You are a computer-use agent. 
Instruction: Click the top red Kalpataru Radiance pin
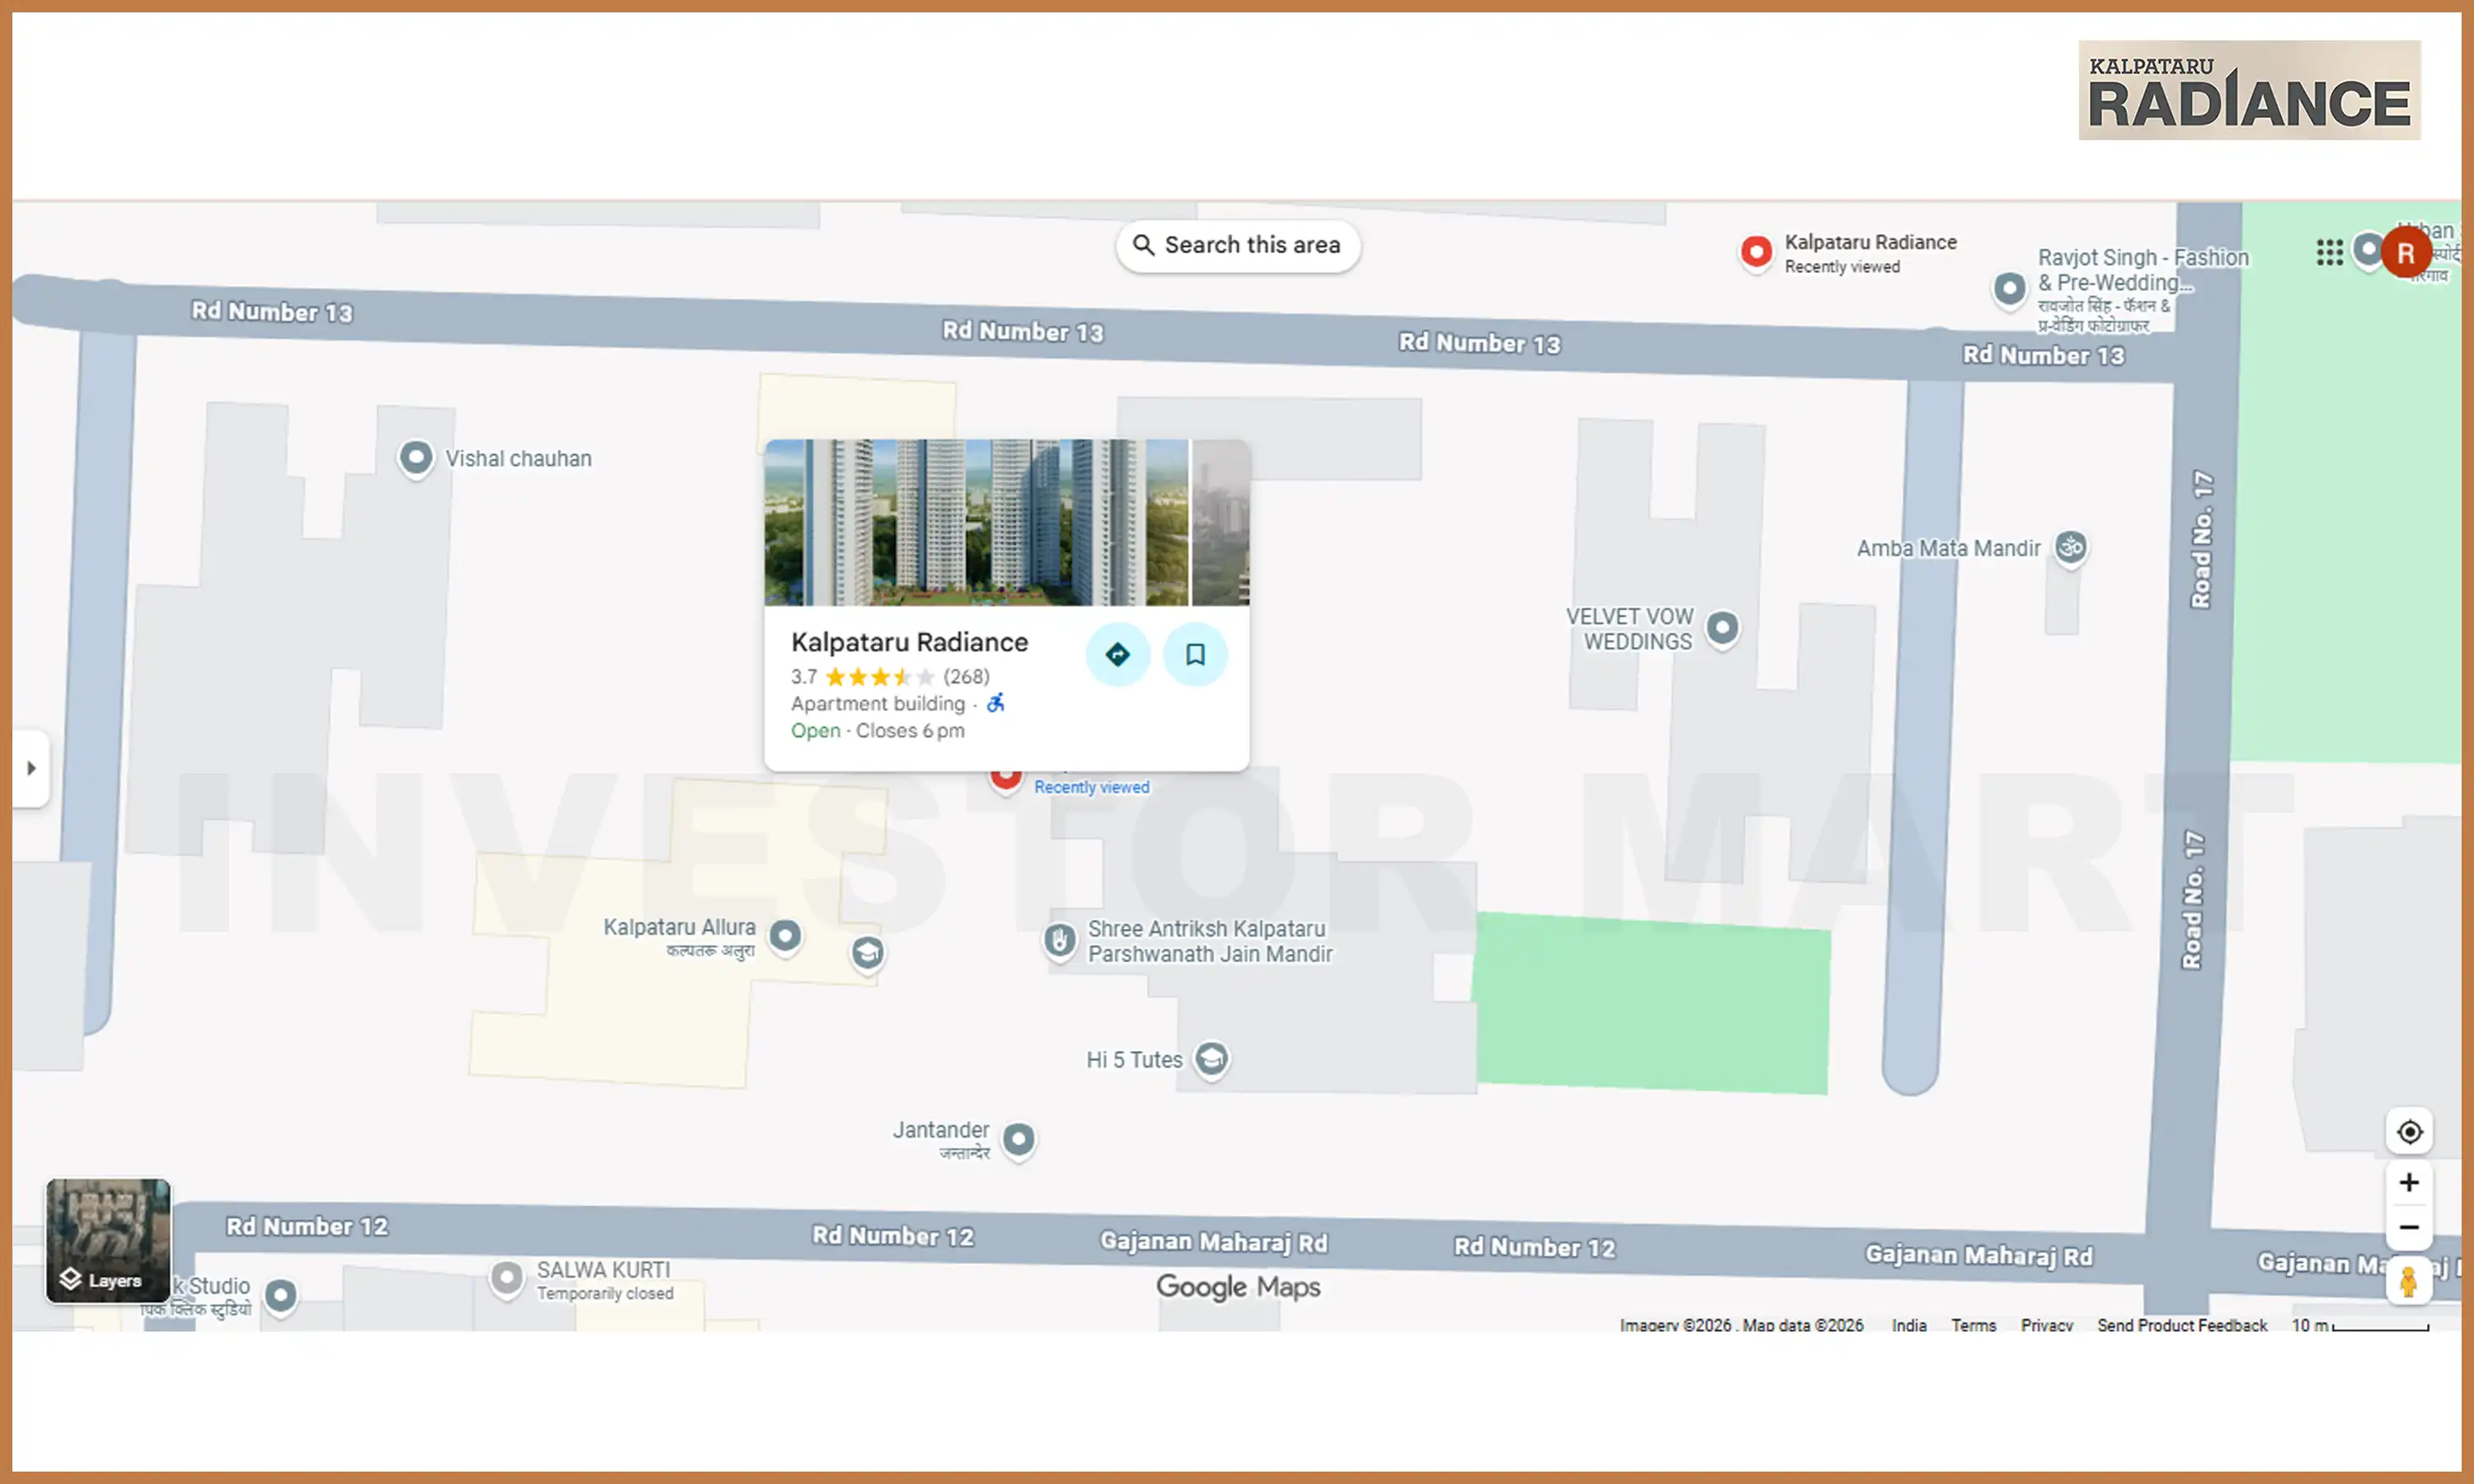(1756, 252)
